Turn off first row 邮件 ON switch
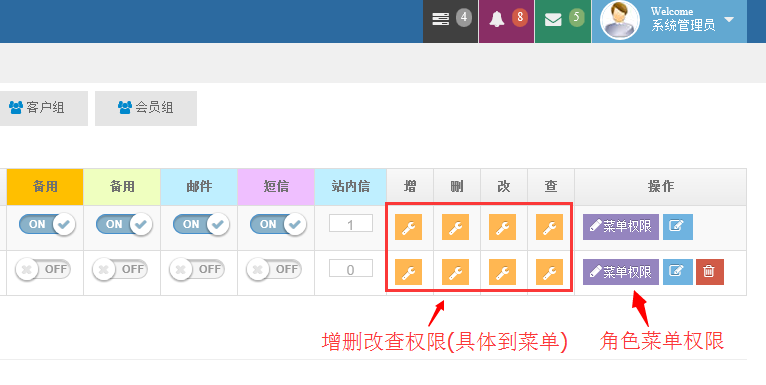The width and height of the screenshot is (766, 385). click(201, 224)
